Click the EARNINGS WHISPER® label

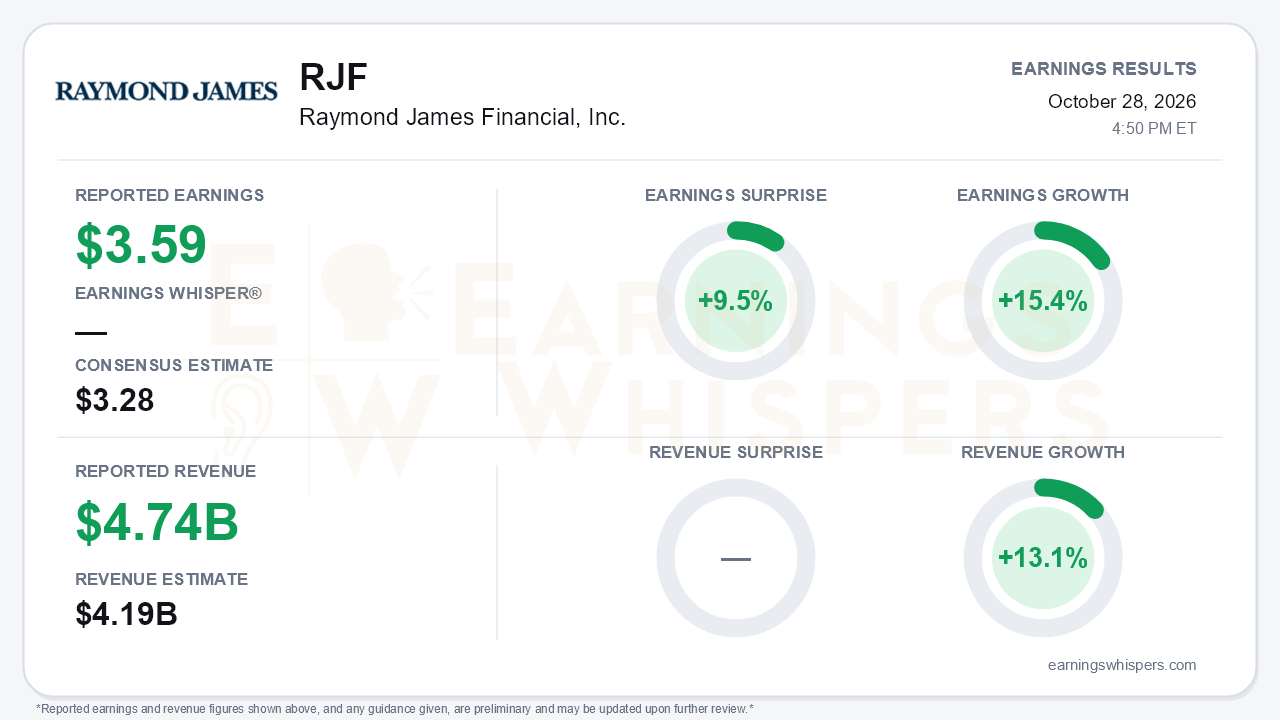click(168, 294)
